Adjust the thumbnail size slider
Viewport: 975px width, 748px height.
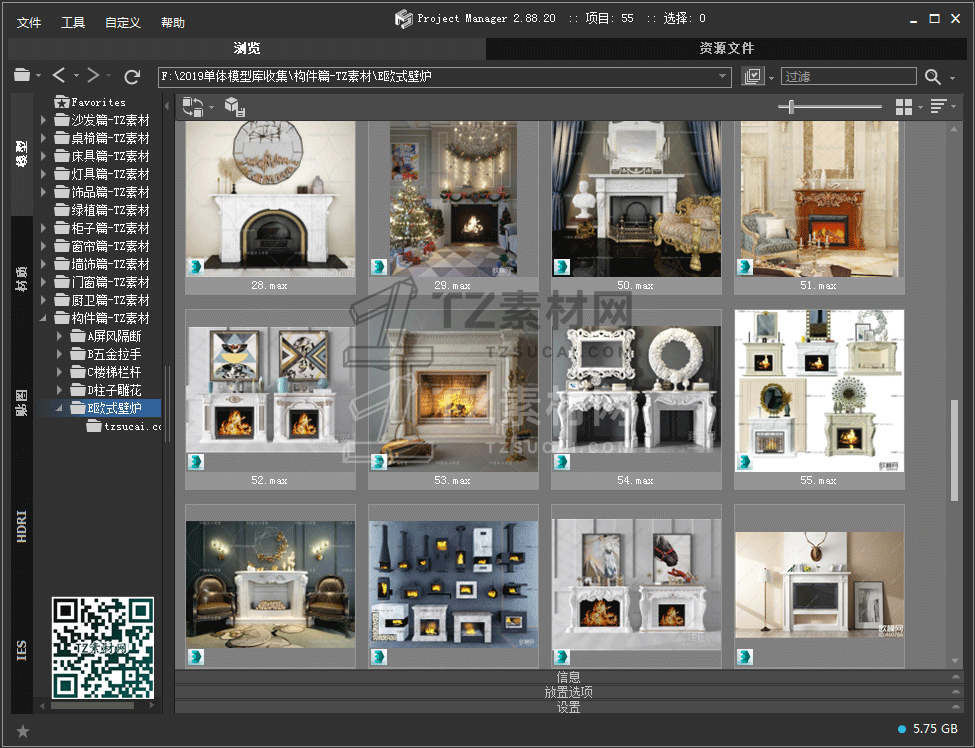791,107
